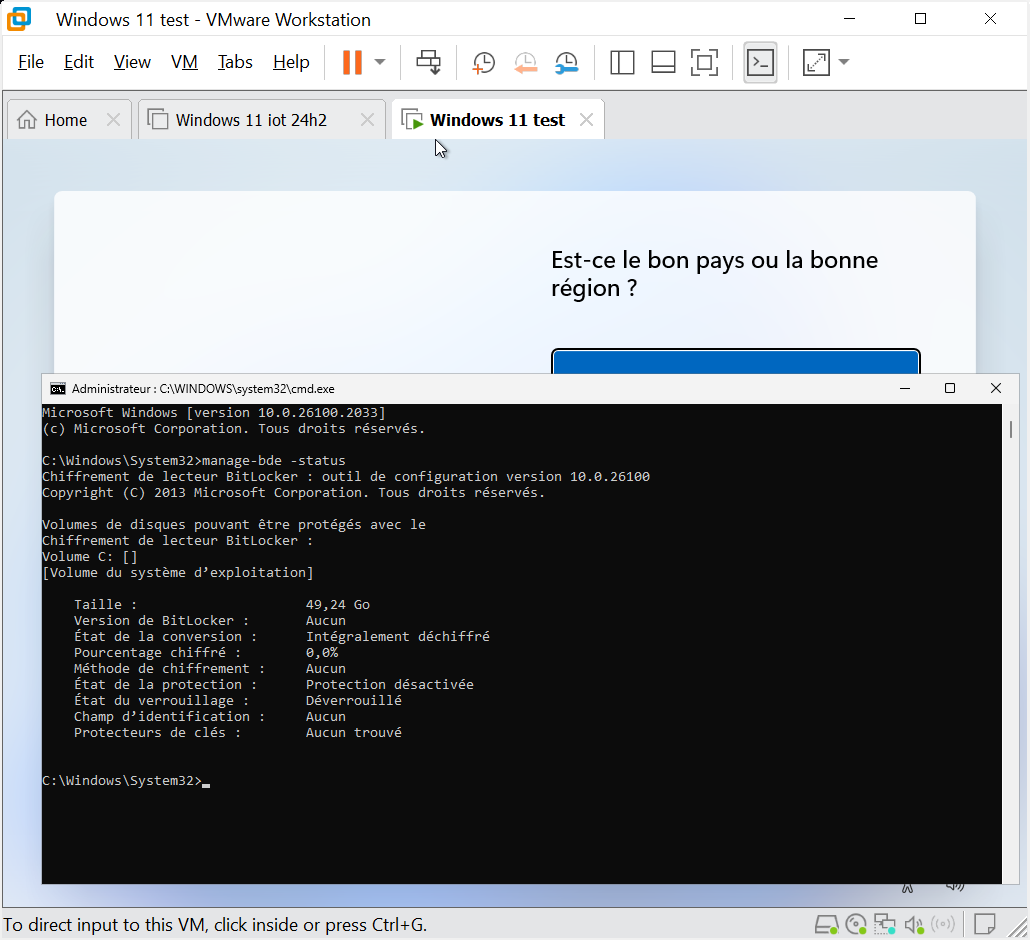Image resolution: width=1030 pixels, height=940 pixels.
Task: Click 'manage-bde -status' command text
Action: (x=274, y=460)
